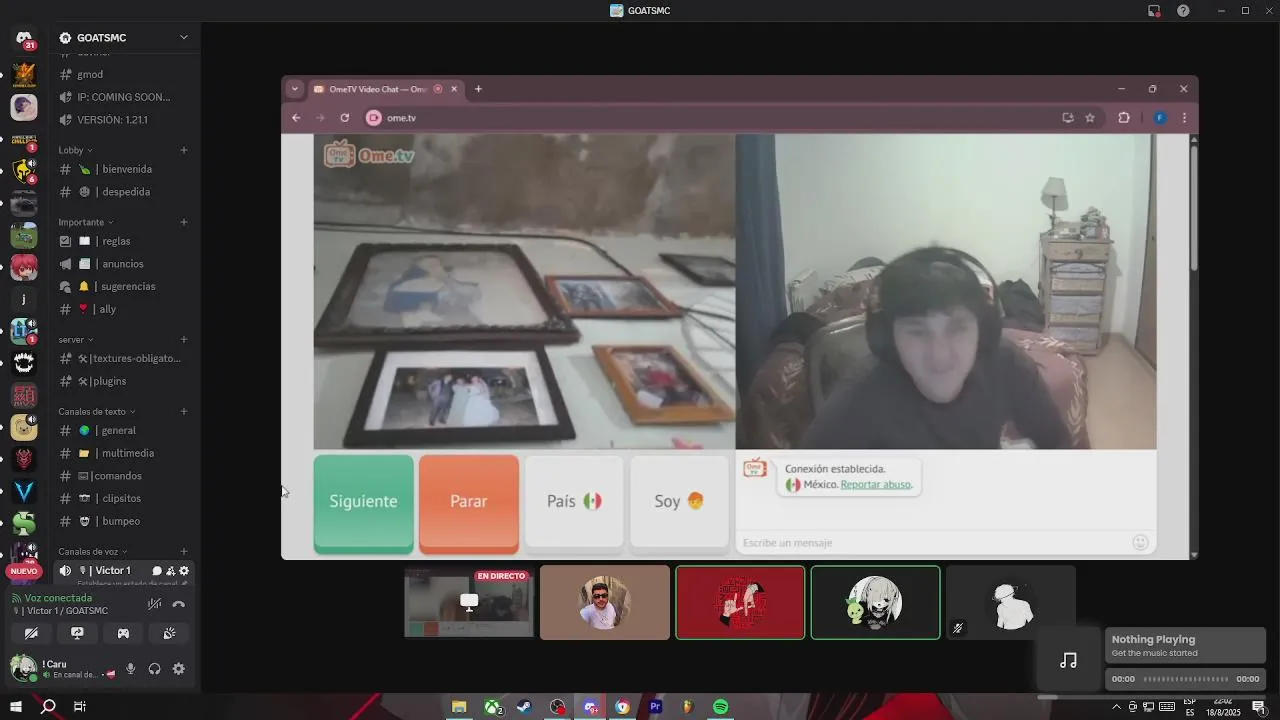Open Victor 1 channel settings gear
The image size is (1280, 720).
pyautogui.click(x=184, y=571)
